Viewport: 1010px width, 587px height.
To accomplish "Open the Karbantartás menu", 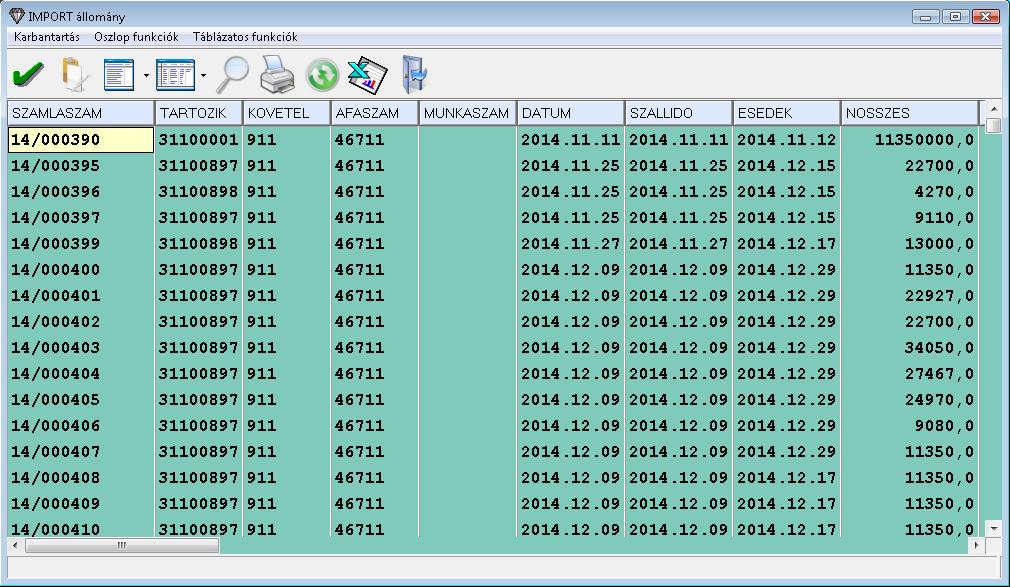I will [47, 37].
